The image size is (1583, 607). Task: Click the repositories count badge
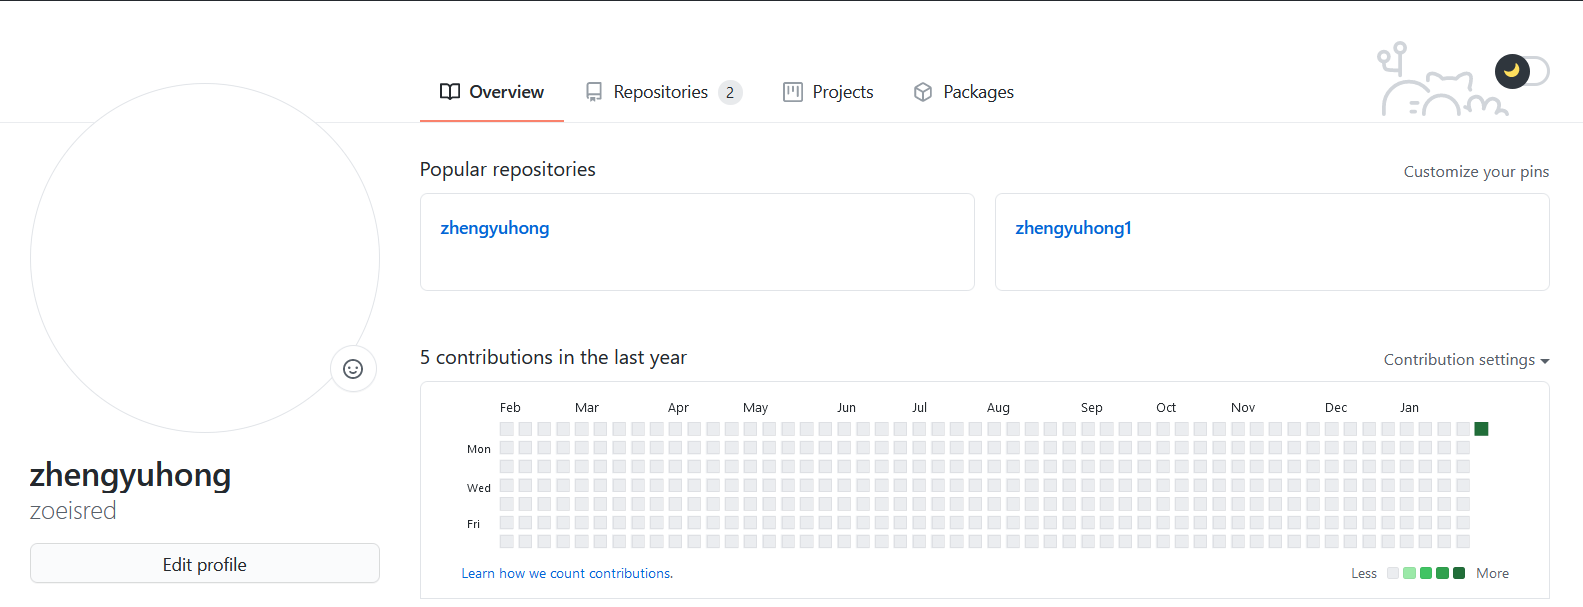(x=730, y=92)
